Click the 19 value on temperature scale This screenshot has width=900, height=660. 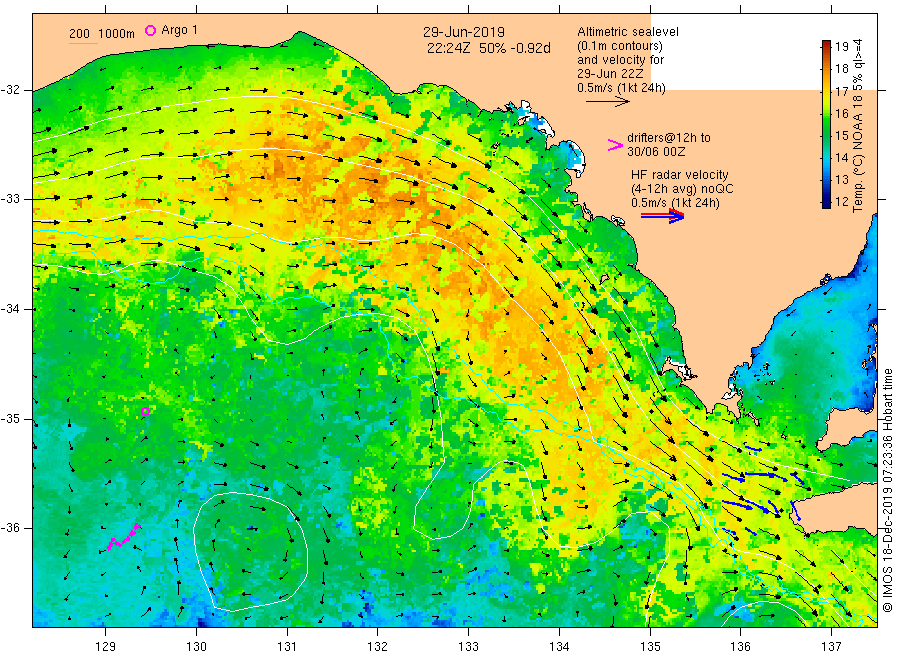(841, 46)
